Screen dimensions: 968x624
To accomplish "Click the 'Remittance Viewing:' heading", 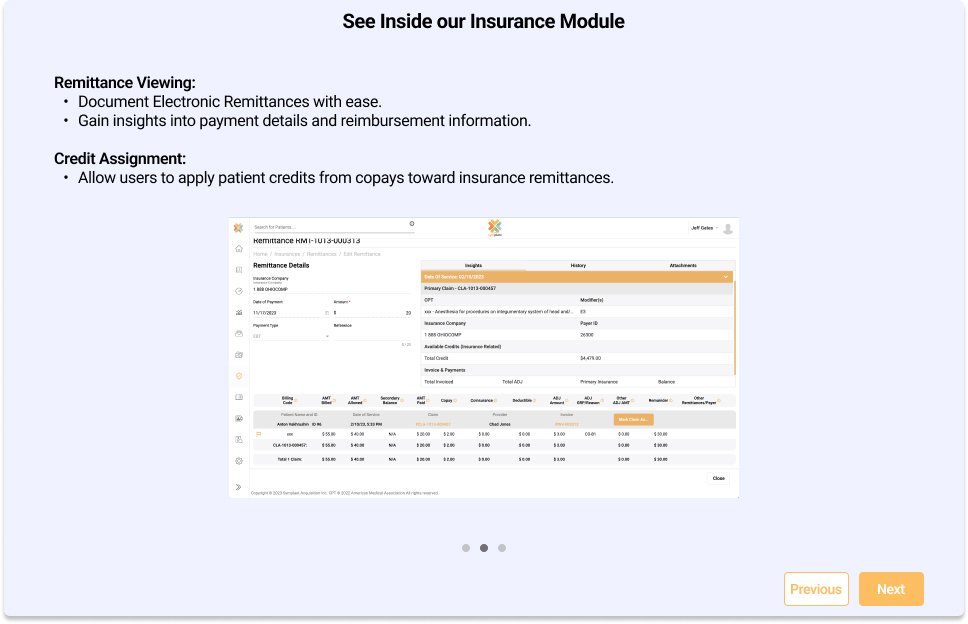I will tap(125, 83).
